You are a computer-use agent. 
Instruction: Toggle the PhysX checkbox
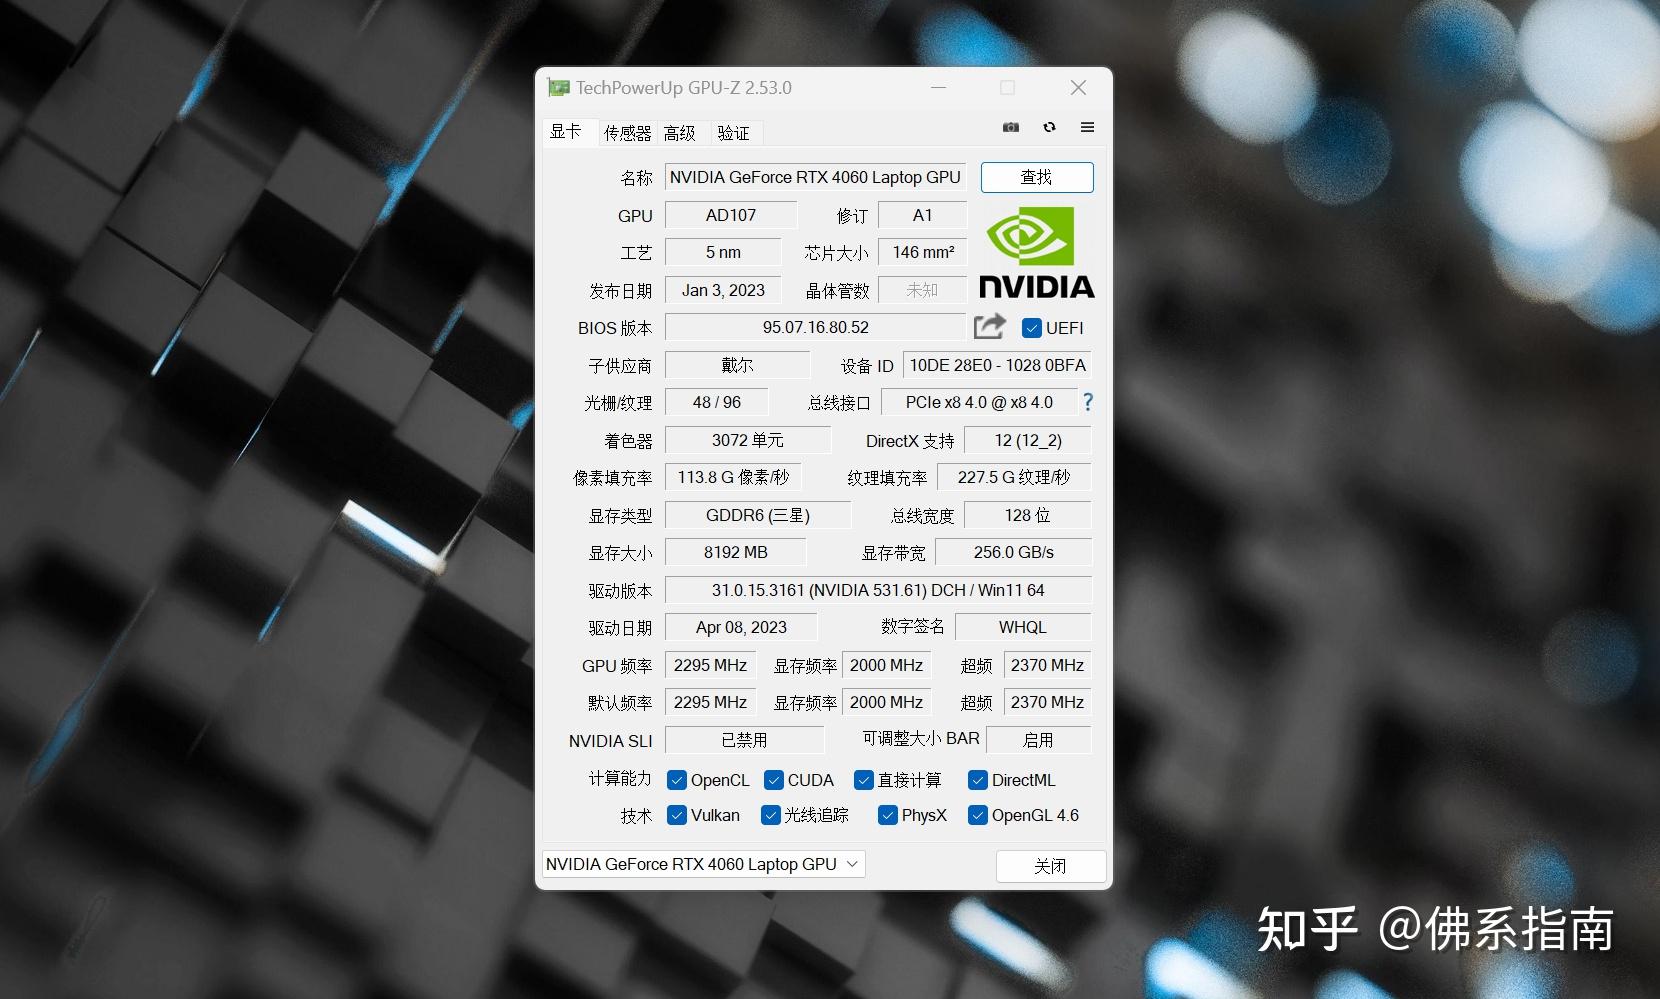887,815
